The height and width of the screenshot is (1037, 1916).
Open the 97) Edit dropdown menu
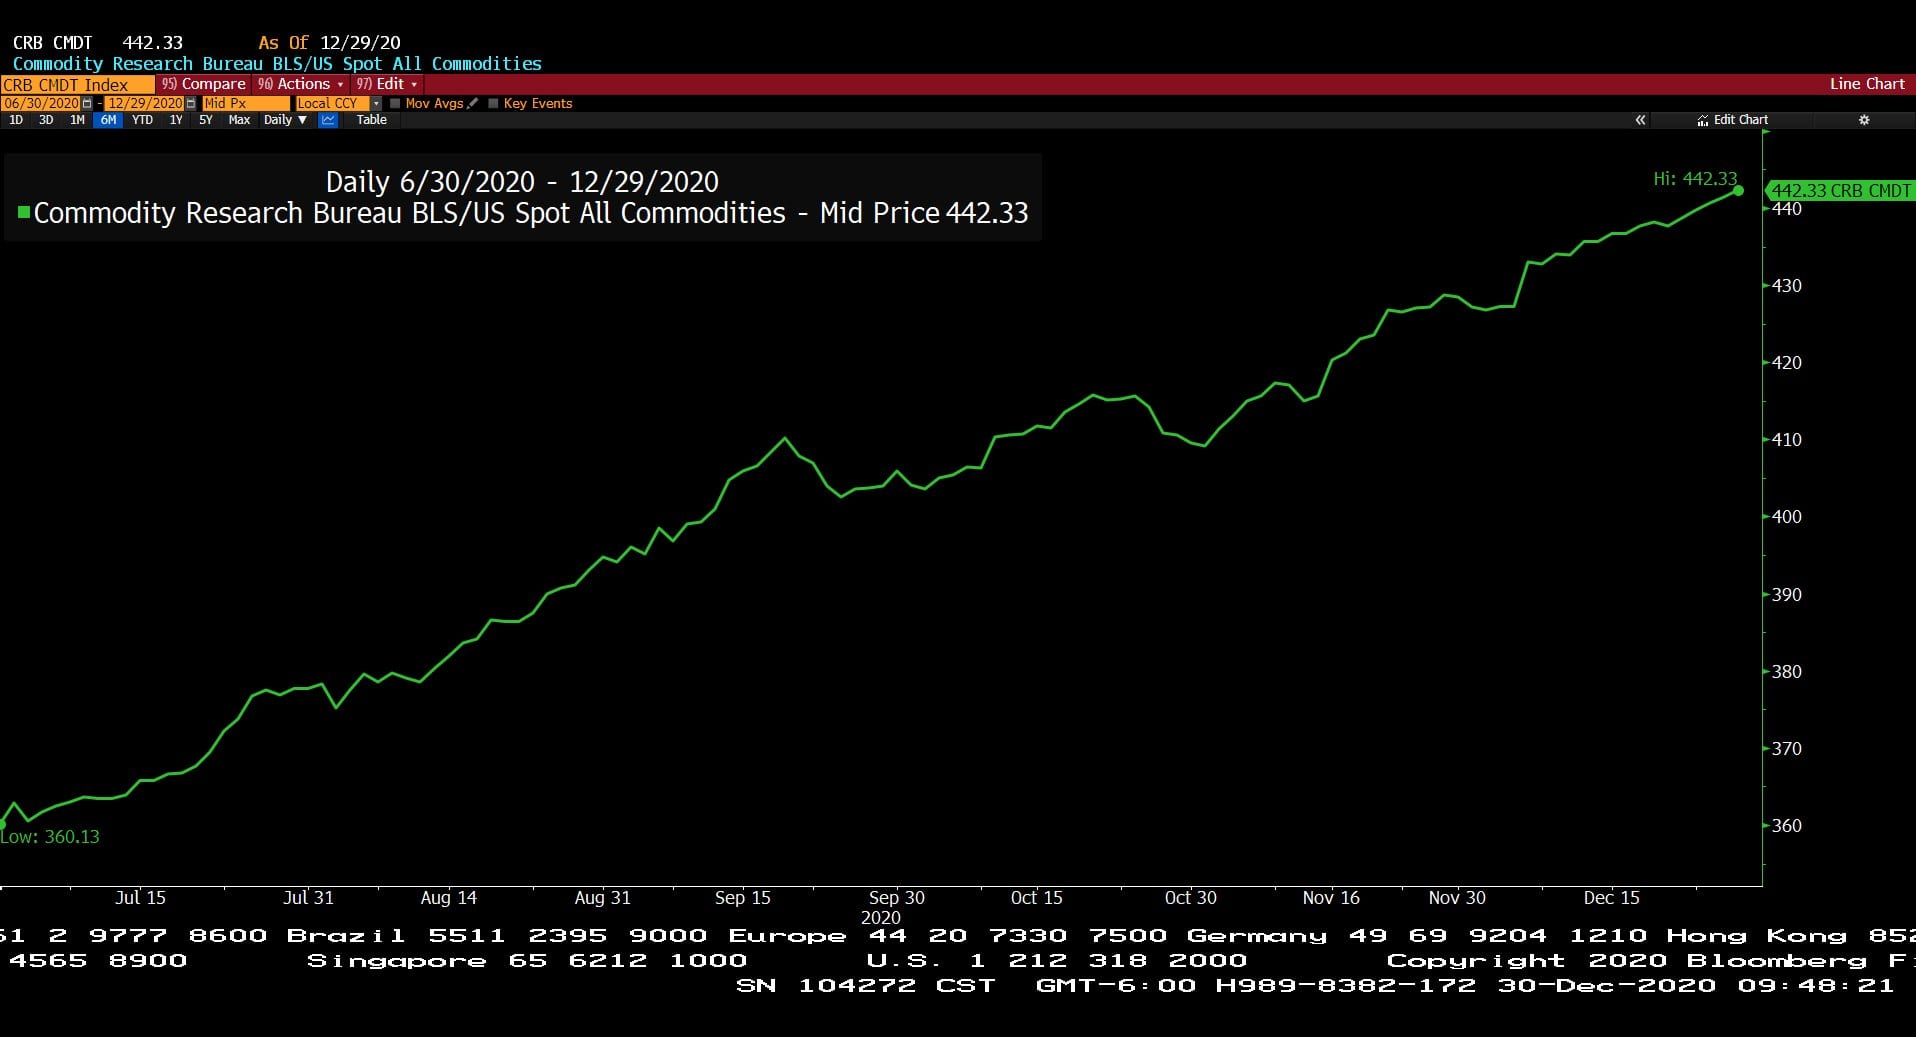[x=387, y=84]
